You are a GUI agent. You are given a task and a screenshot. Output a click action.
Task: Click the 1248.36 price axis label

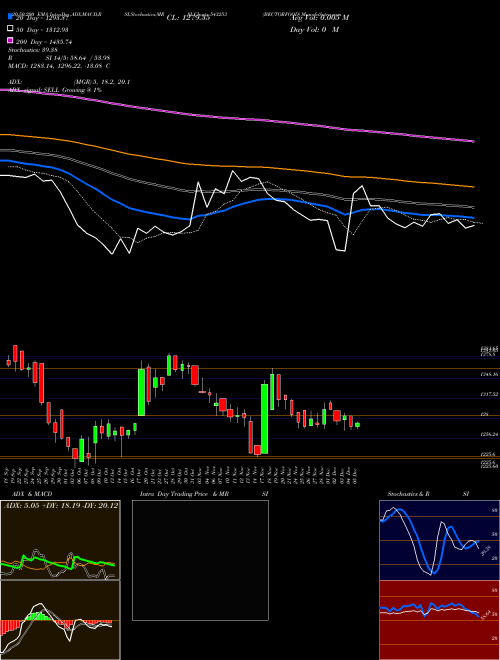coord(490,374)
